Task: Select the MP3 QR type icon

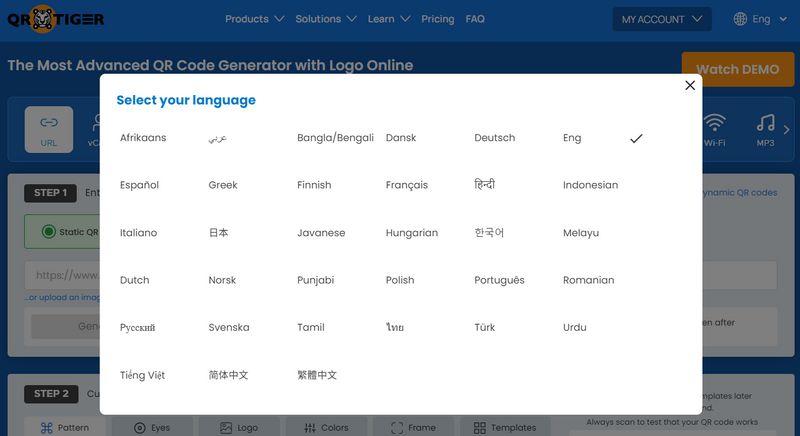Action: pos(765,130)
